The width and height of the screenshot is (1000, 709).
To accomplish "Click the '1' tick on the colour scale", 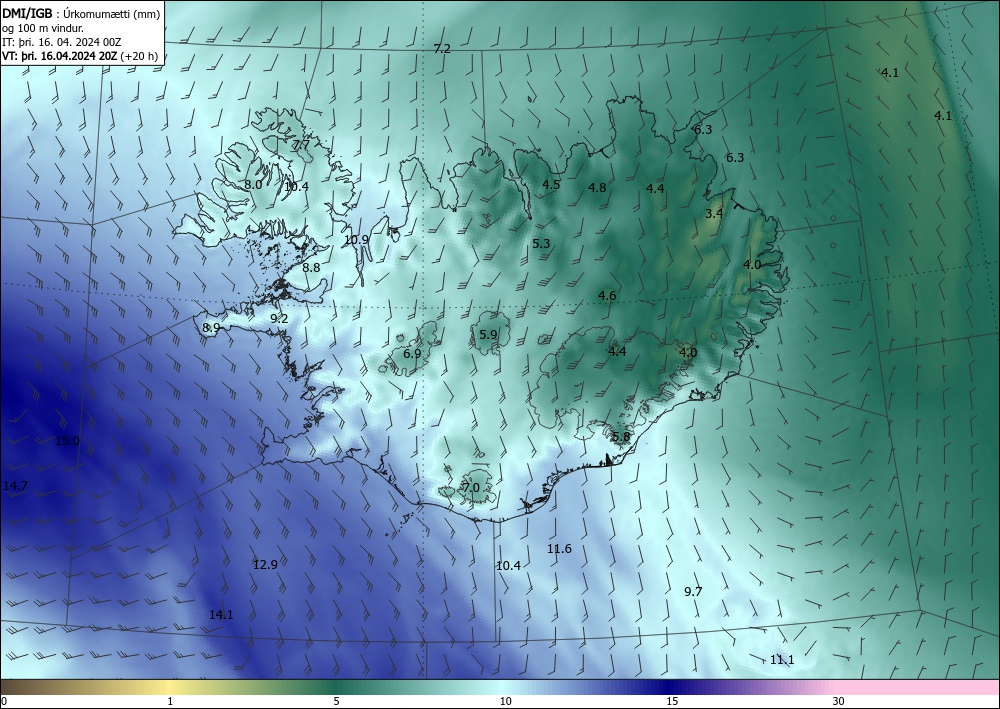I will click(170, 702).
